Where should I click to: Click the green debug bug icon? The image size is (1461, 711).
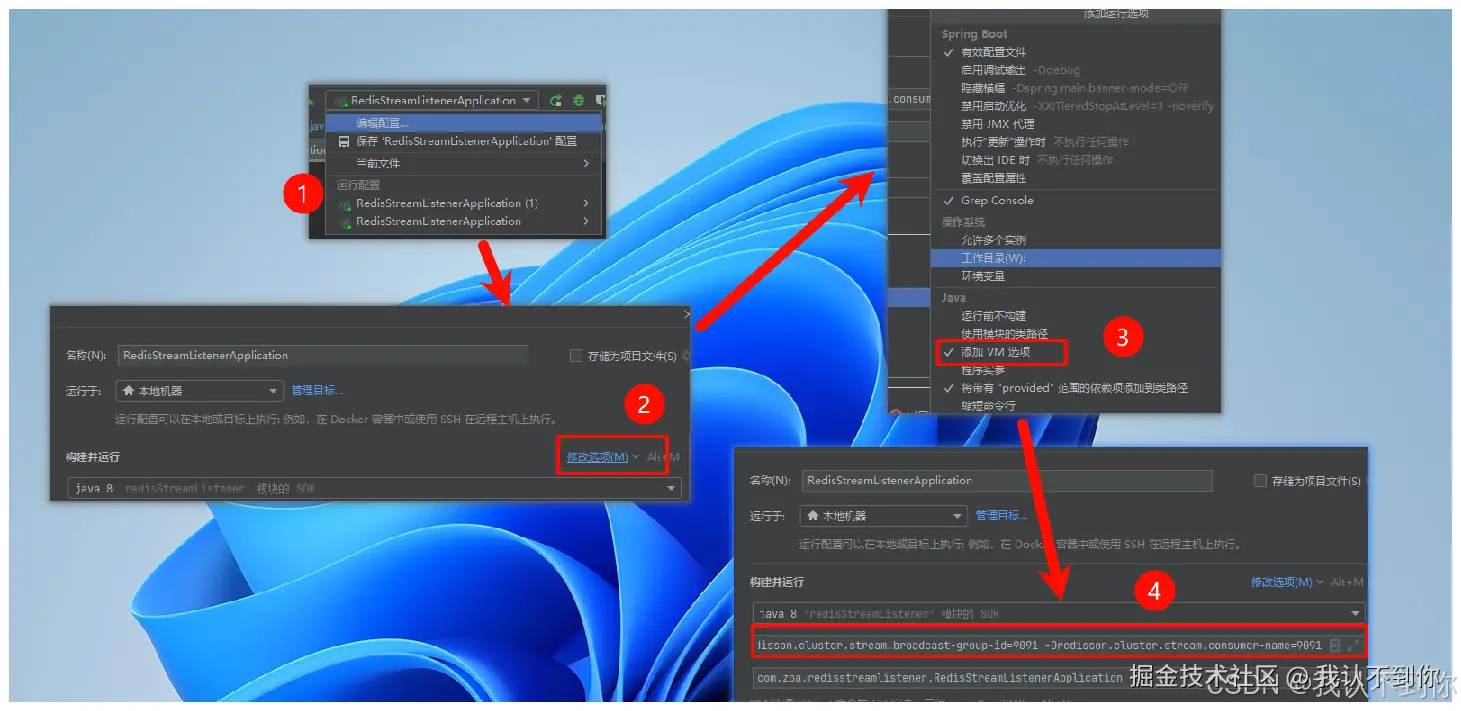578,101
